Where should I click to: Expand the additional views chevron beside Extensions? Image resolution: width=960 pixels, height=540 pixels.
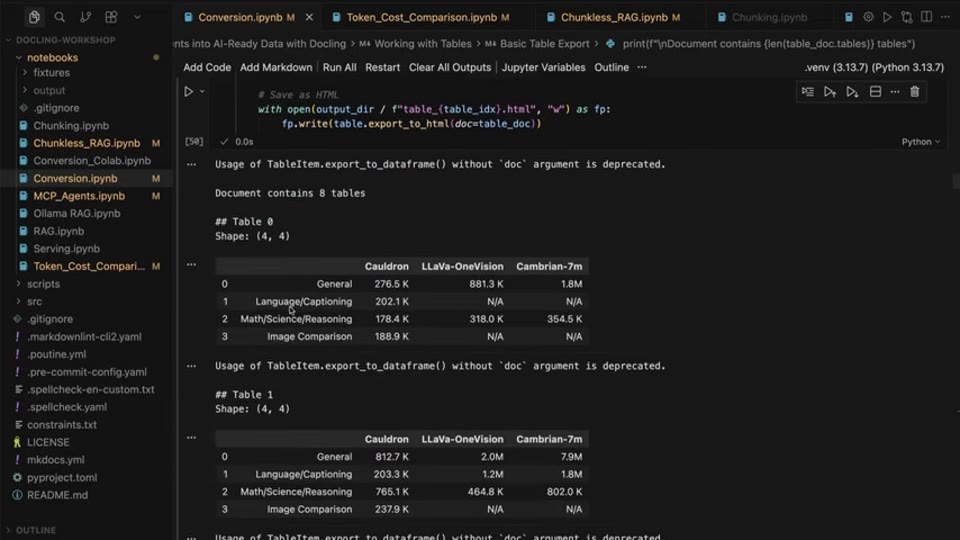pyautogui.click(x=137, y=17)
